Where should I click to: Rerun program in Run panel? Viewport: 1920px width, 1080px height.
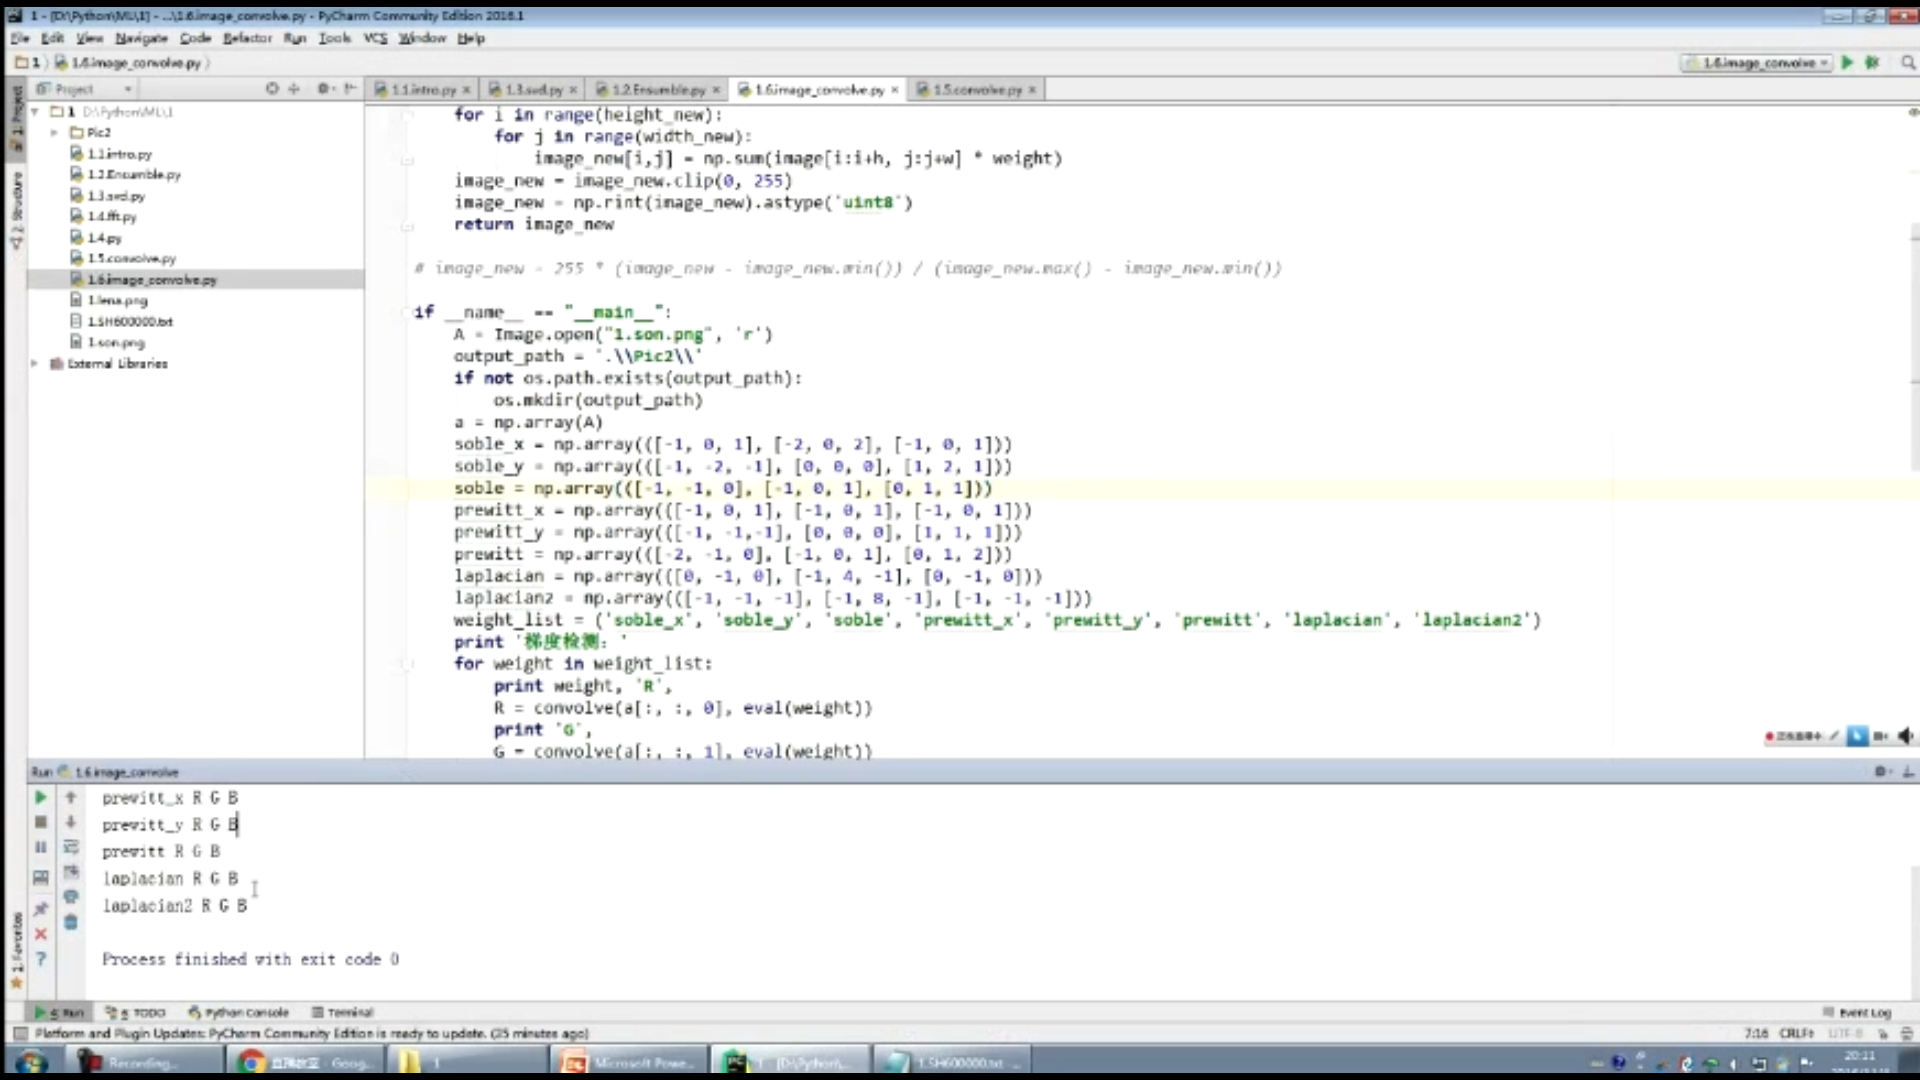[40, 797]
